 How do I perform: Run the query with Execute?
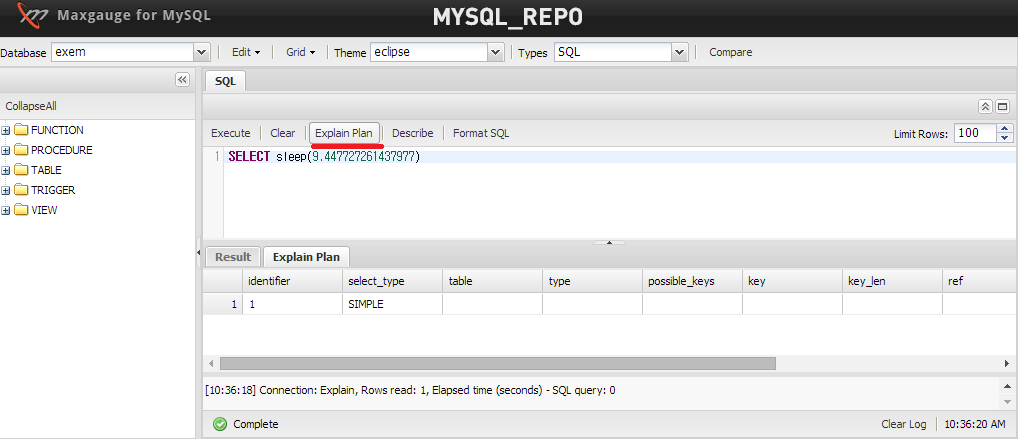[x=230, y=133]
